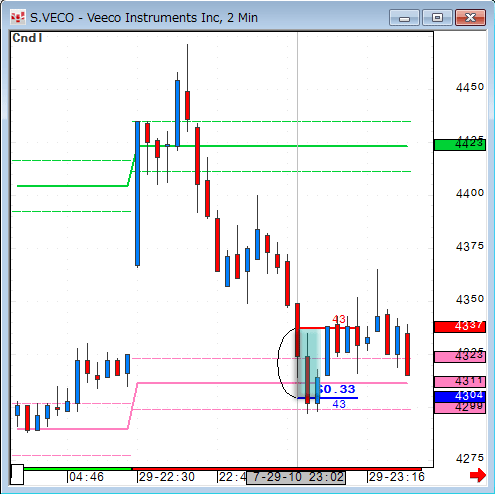This screenshot has height=494, width=495.
Task: Click the 04:46 time axis label
Action: click(x=86, y=477)
